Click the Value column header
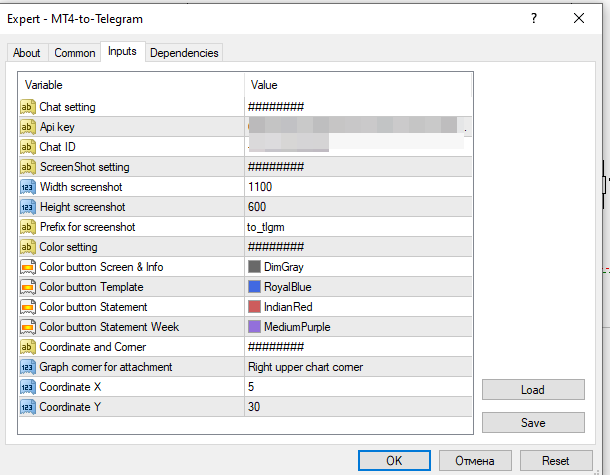The height and width of the screenshot is (475, 610). pos(358,85)
